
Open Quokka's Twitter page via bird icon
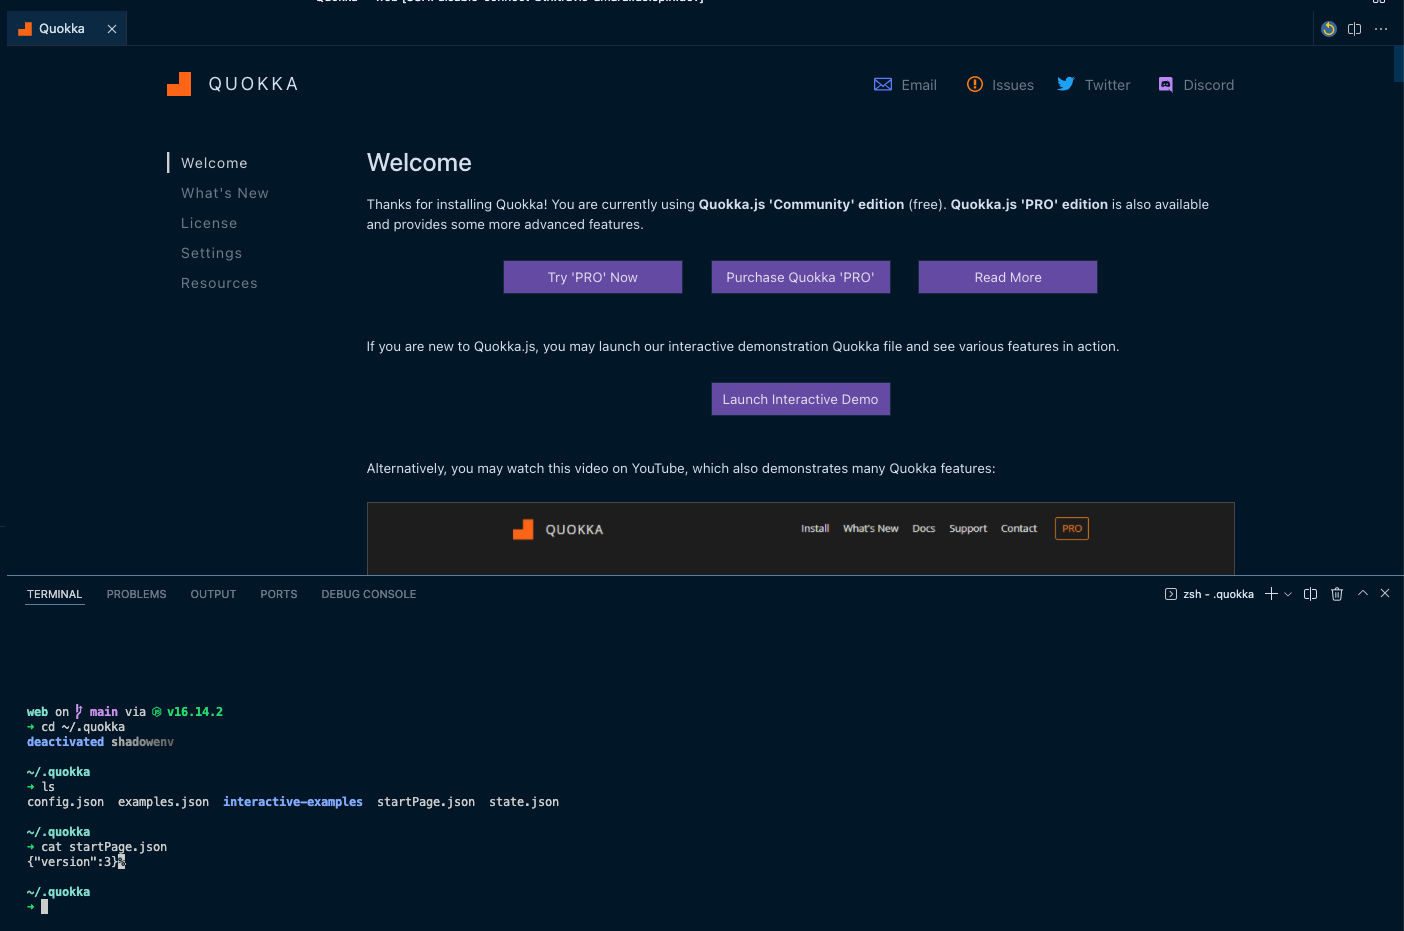1065,85
